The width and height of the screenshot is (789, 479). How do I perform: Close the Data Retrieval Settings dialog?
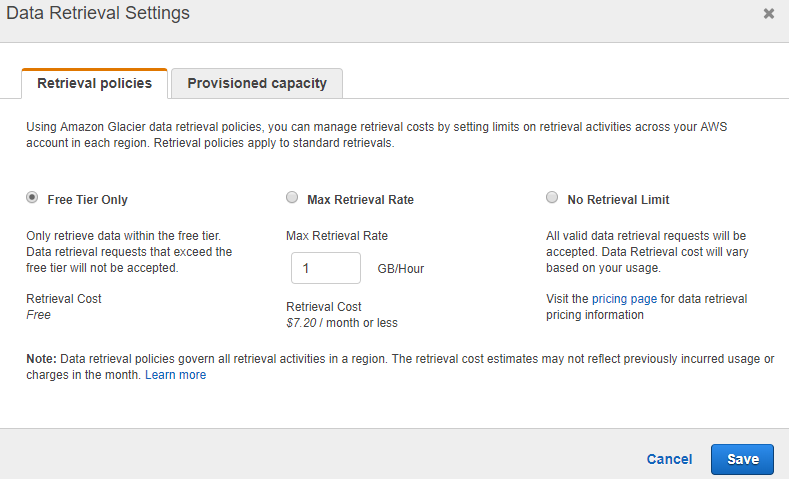768,14
